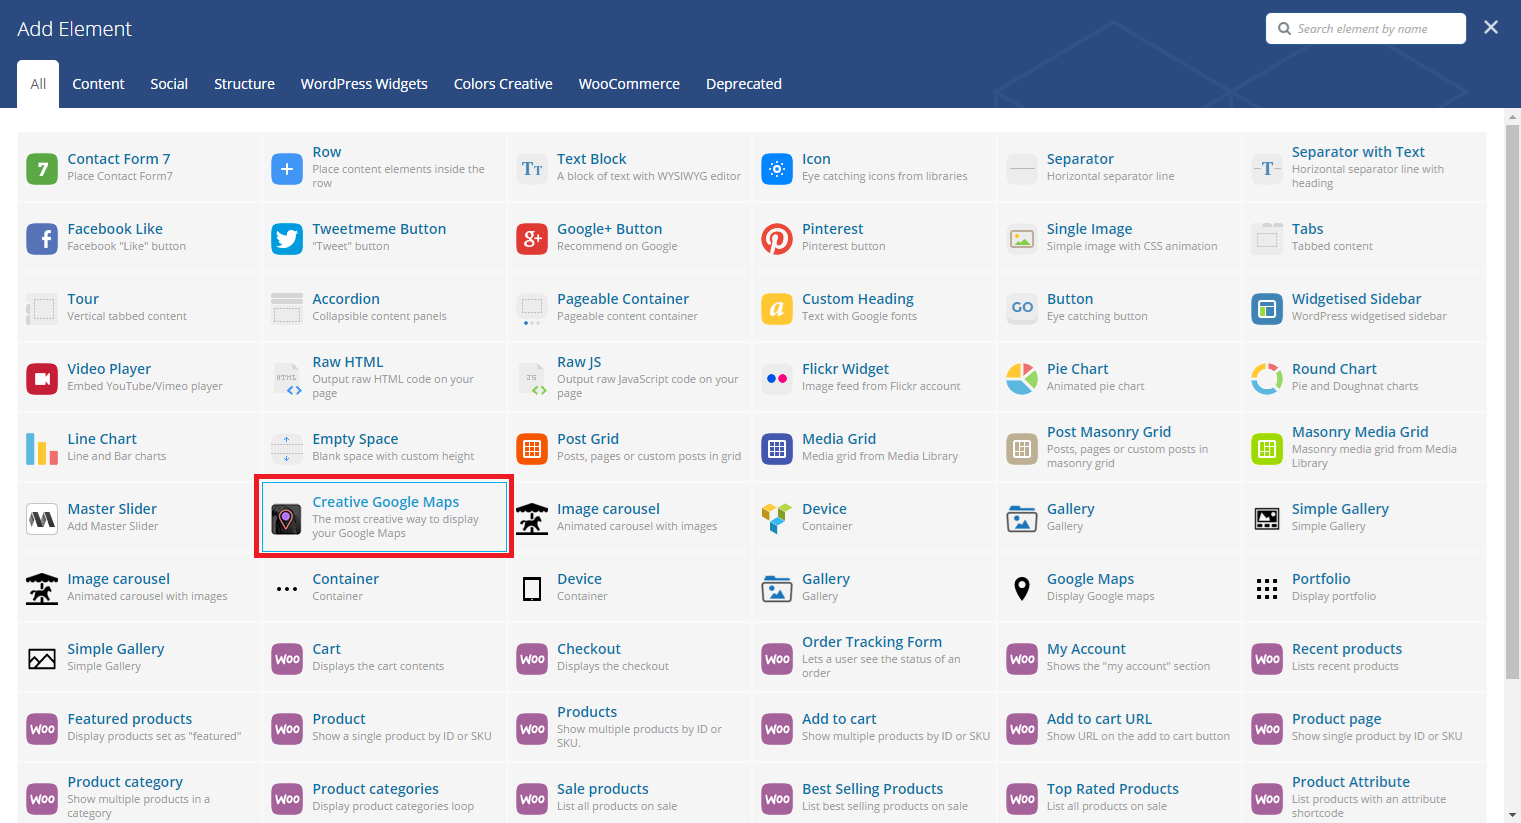Open the Content tab
Image resolution: width=1521 pixels, height=823 pixels.
98,84
